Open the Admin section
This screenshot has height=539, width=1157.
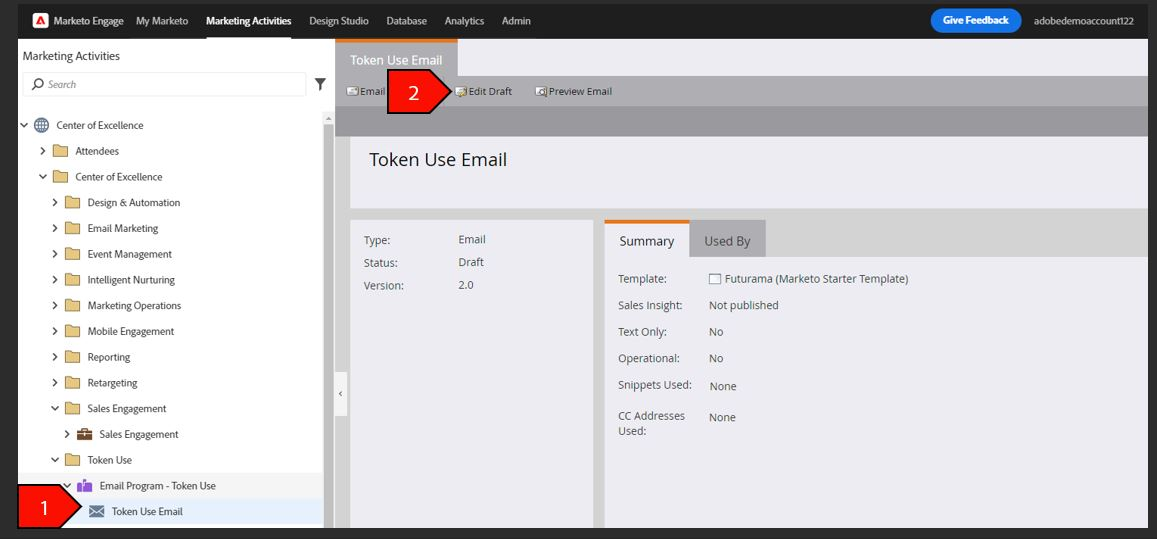pyautogui.click(x=517, y=21)
